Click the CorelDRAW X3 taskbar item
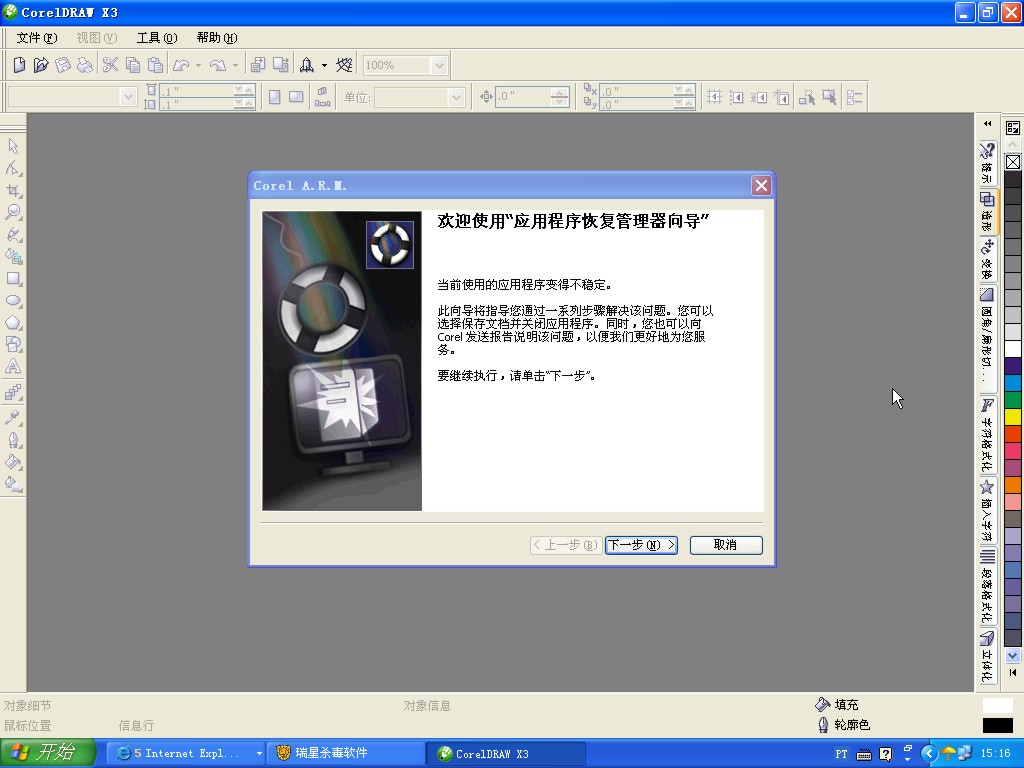1024x768 pixels. click(506, 754)
